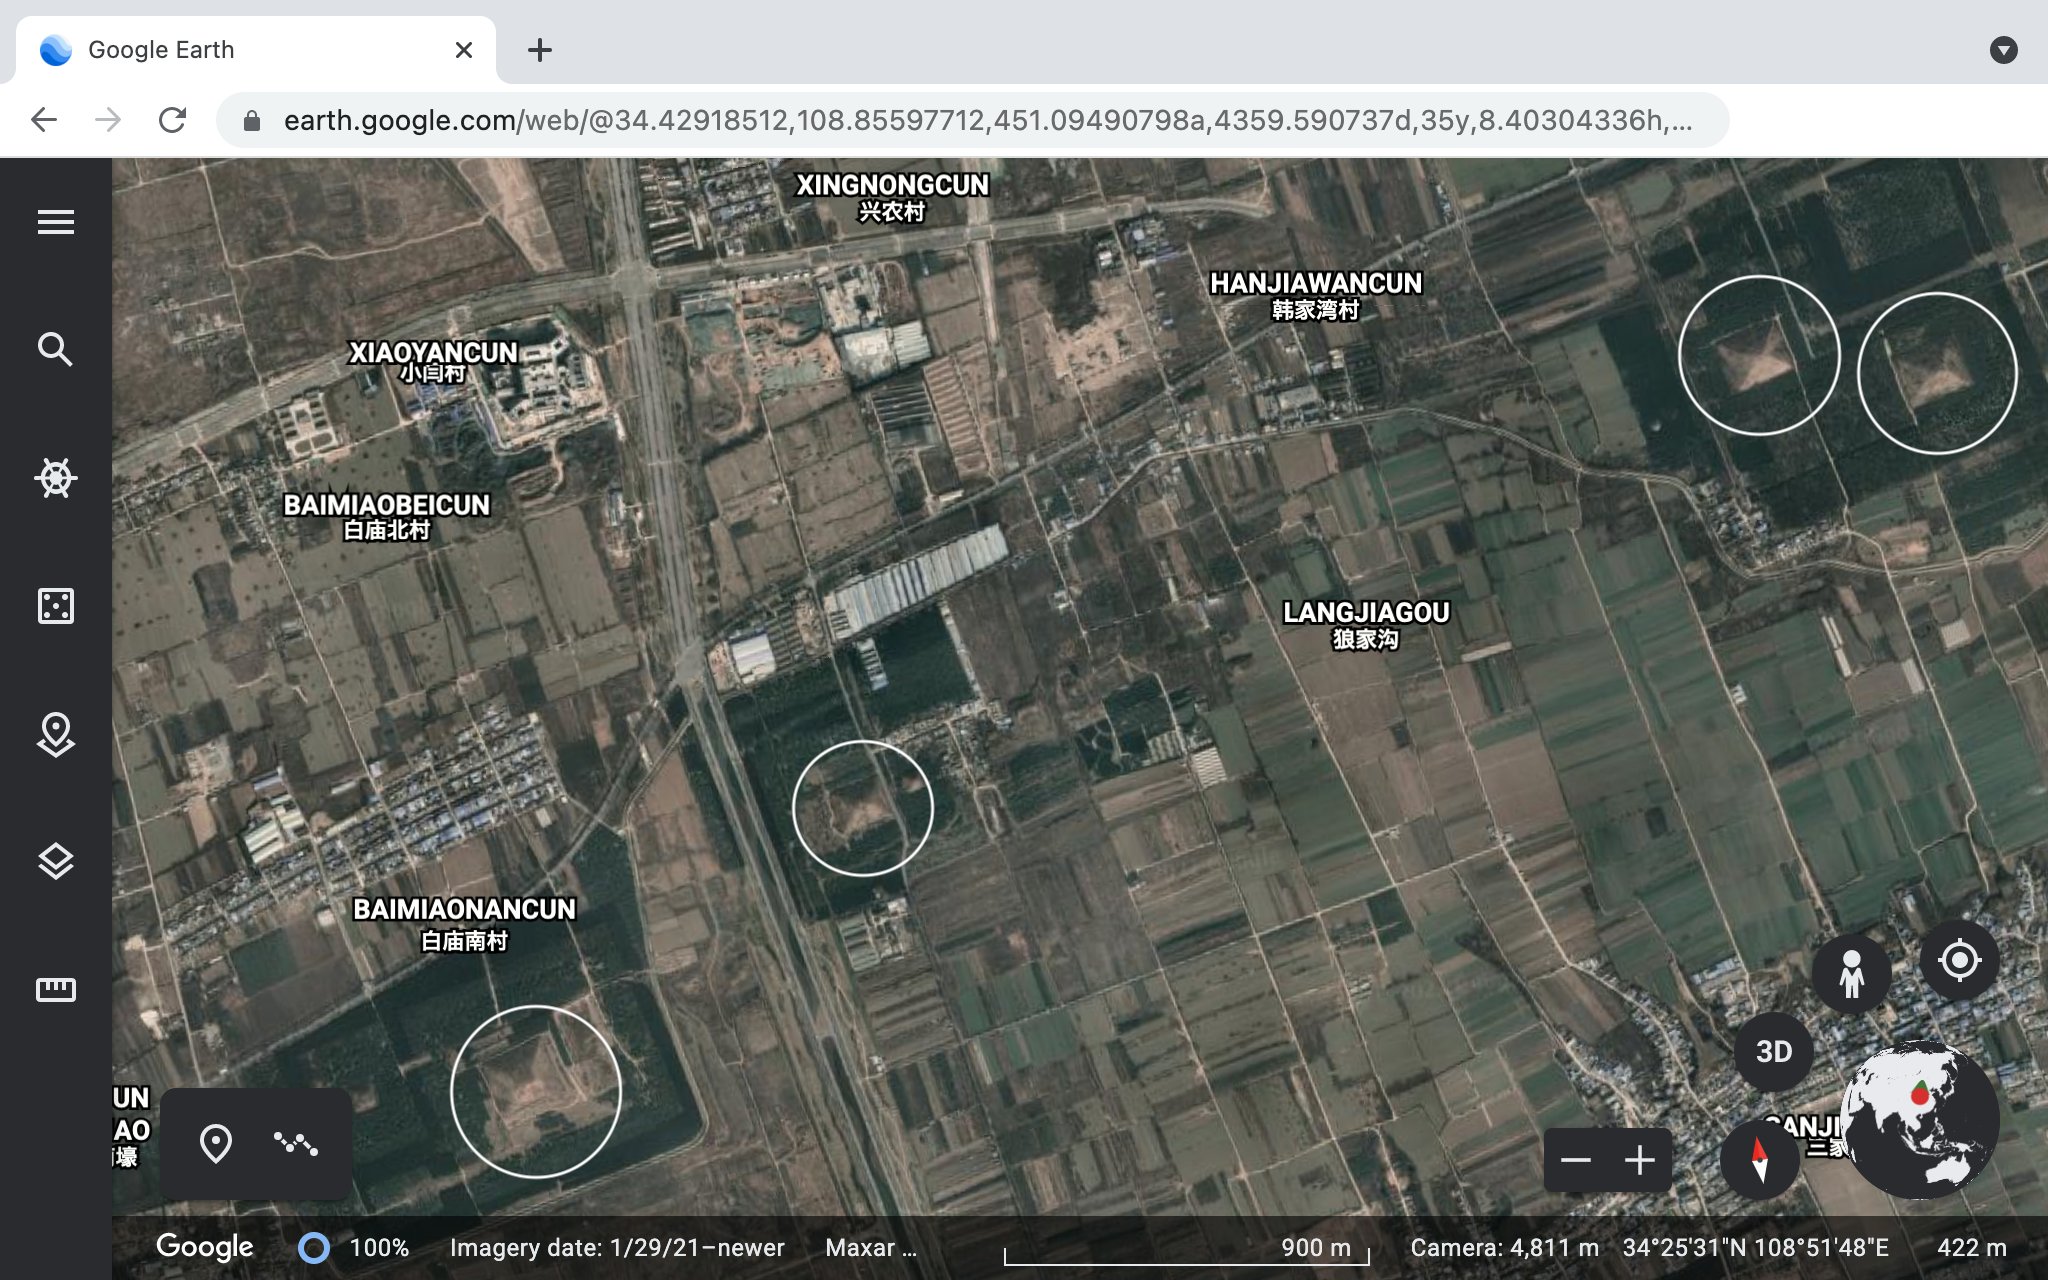Click the mini globe overview
Viewport: 2048px width, 1280px height.
point(1920,1120)
